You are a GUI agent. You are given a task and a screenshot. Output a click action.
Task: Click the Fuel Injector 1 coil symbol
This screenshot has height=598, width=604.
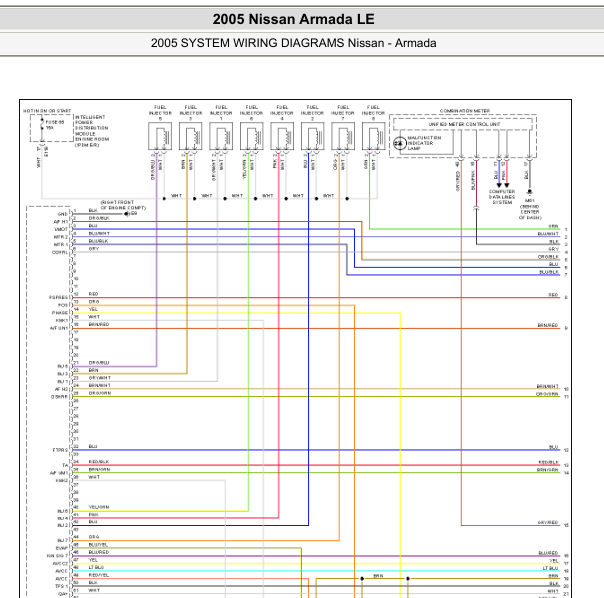click(x=221, y=136)
